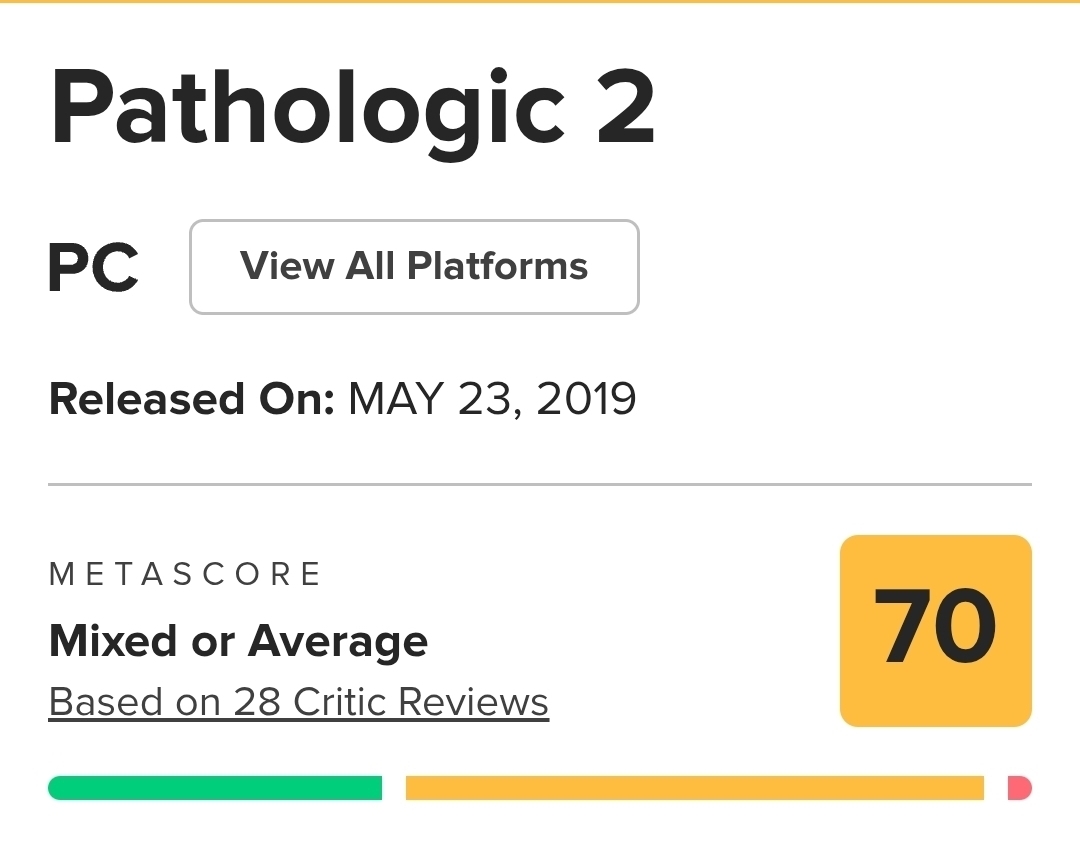Click the yellow 70 Metascore badge
The image size is (1080, 849).
[935, 630]
